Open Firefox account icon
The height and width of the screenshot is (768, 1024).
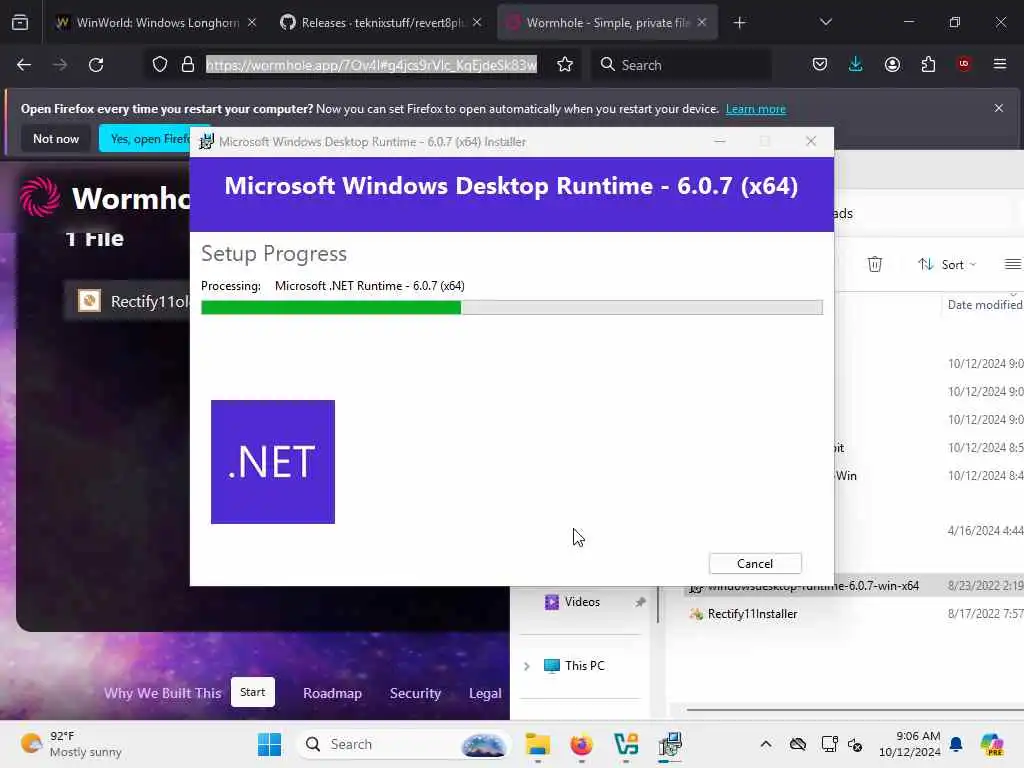click(892, 65)
